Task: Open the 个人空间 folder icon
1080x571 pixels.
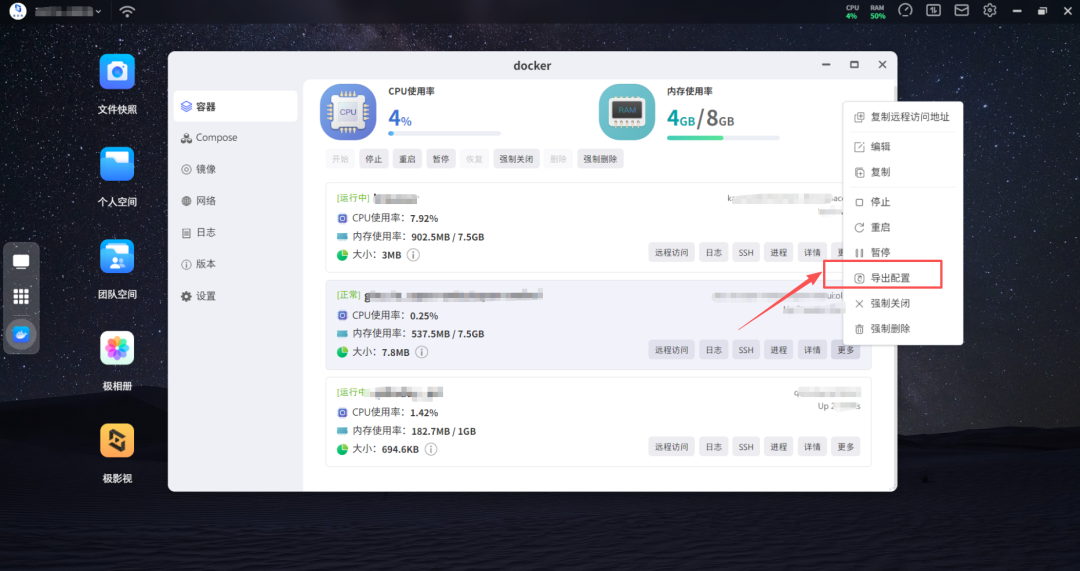Action: point(117,164)
